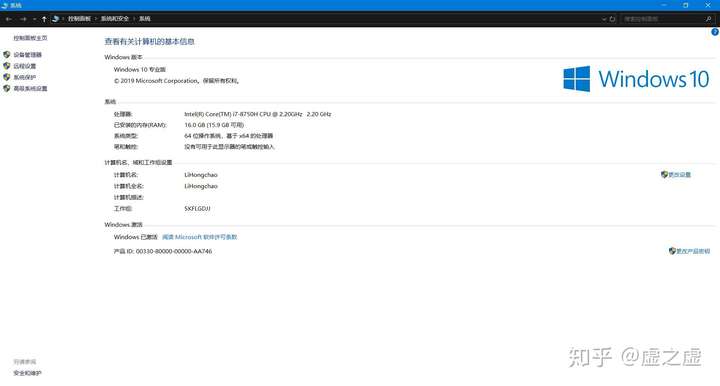Click the pen and touch value text
This screenshot has width=720, height=386.
[230, 147]
